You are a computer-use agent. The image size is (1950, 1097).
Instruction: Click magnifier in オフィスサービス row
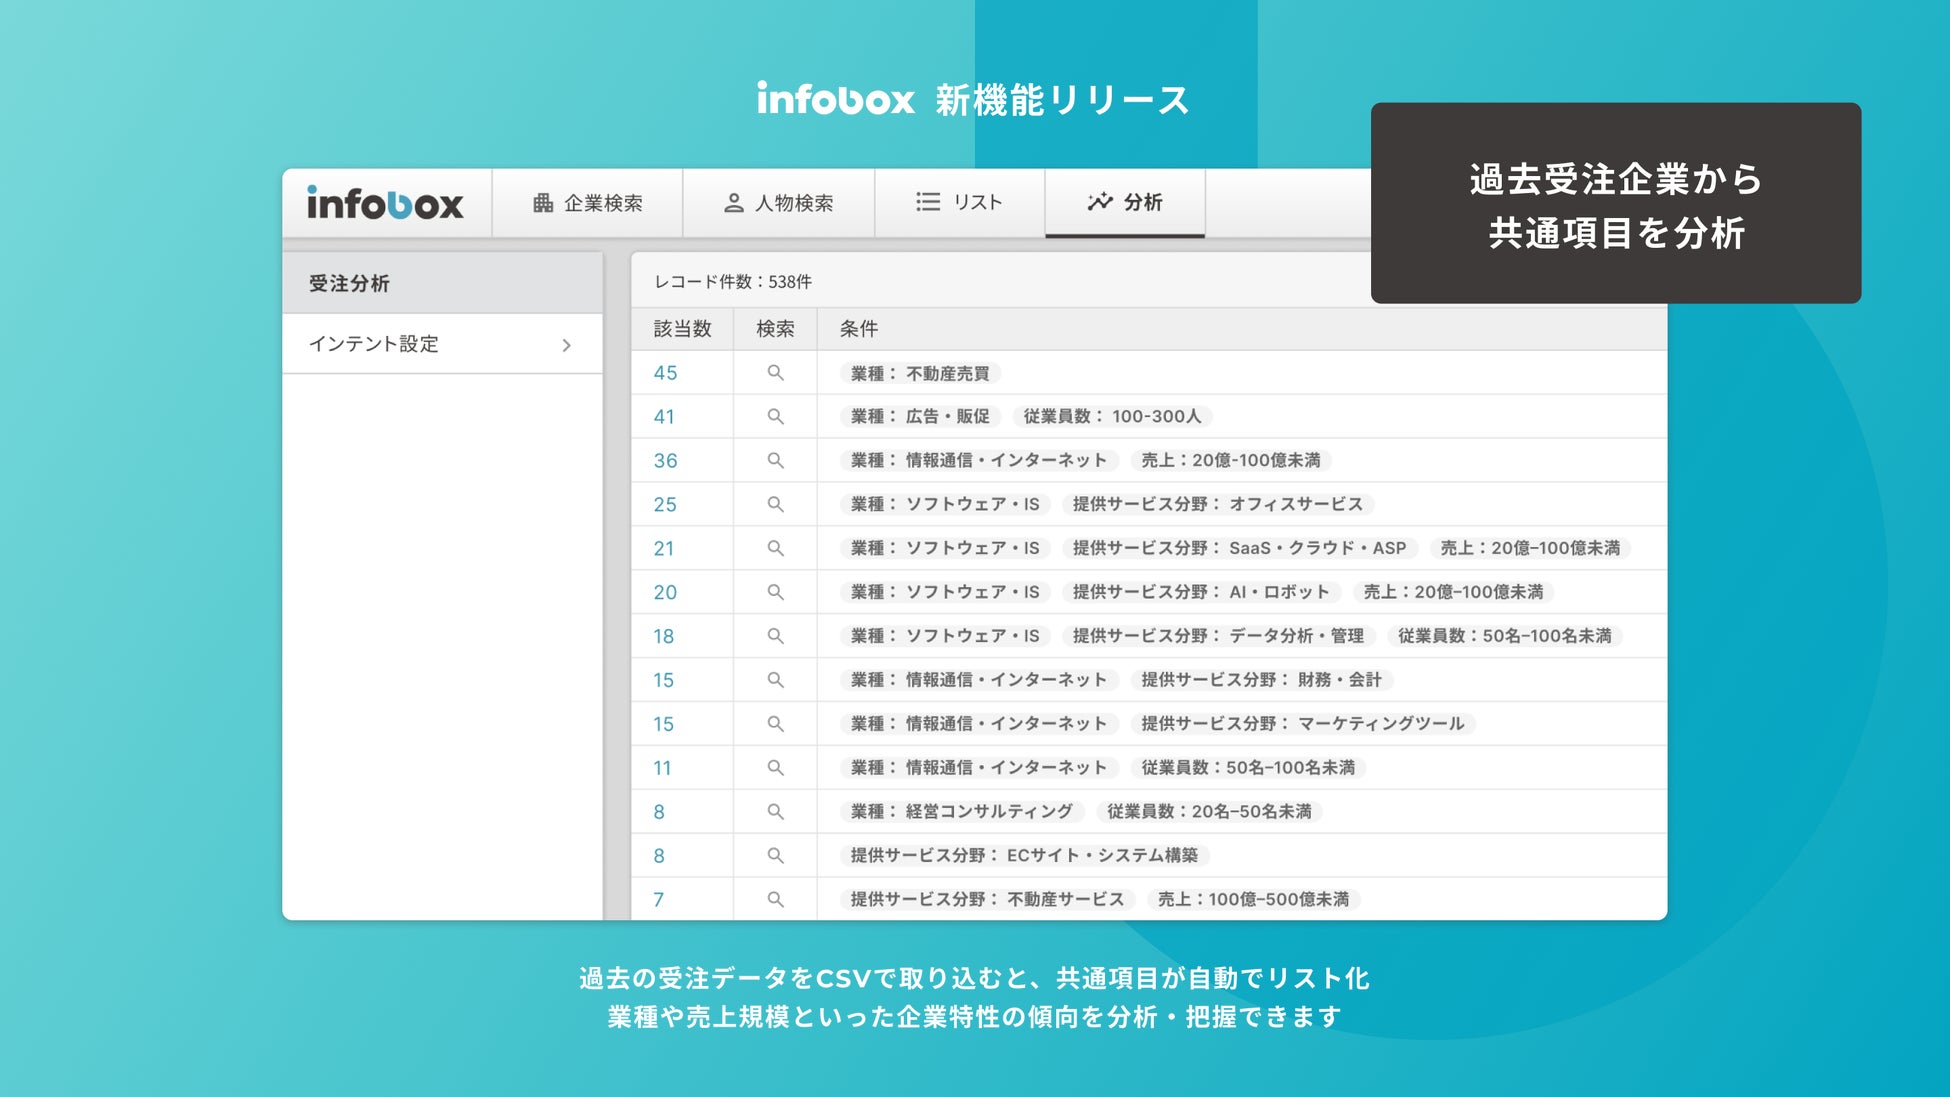(775, 504)
